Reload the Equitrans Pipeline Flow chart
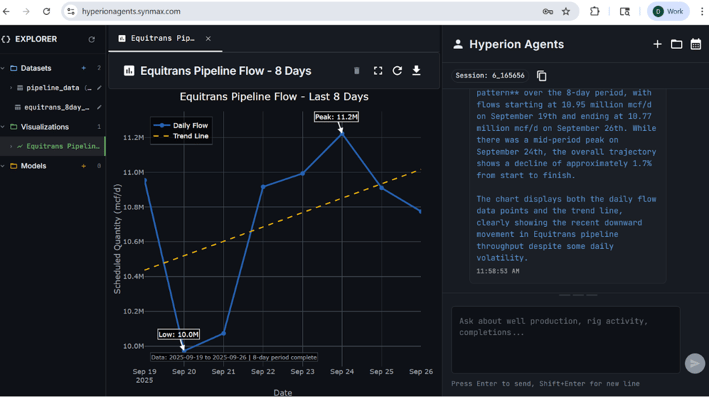The image size is (709, 397). (x=397, y=71)
